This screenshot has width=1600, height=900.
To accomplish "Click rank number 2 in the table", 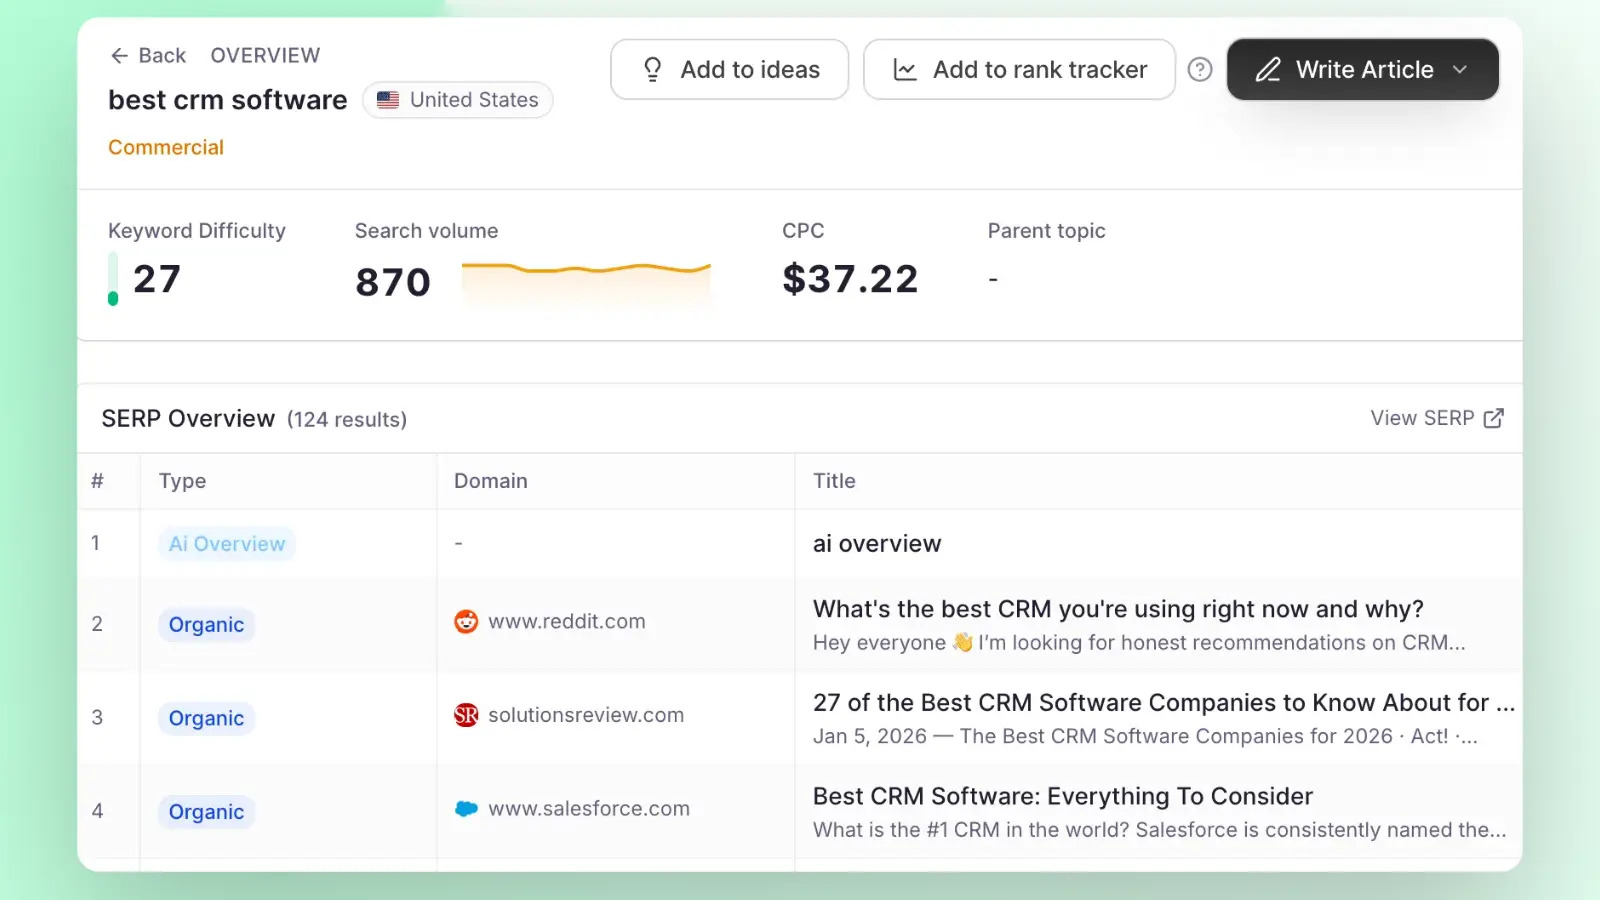I will 97,624.
